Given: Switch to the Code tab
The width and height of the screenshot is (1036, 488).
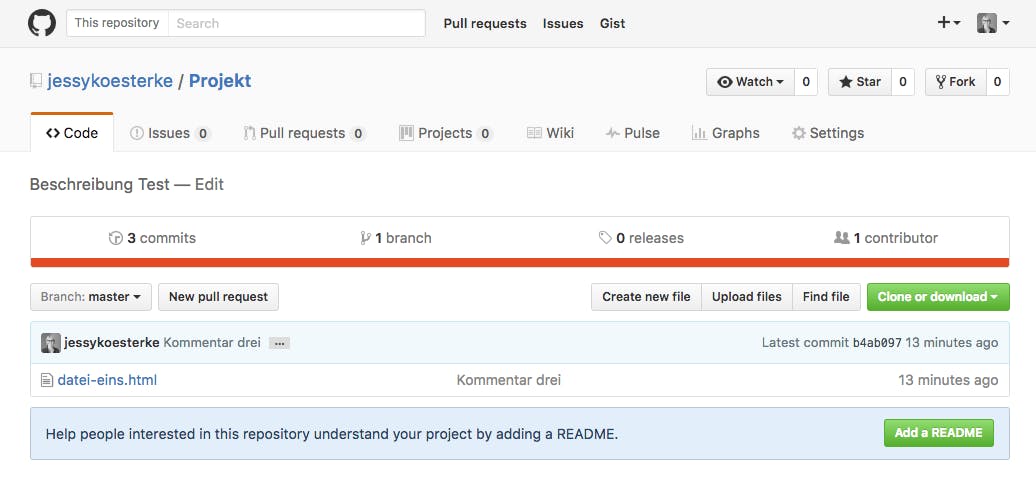Looking at the screenshot, I should [72, 133].
